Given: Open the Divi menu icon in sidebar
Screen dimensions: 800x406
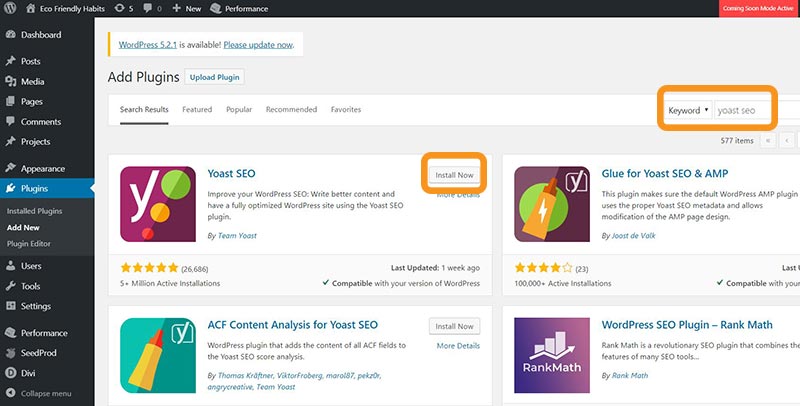Looking at the screenshot, I should [11, 373].
